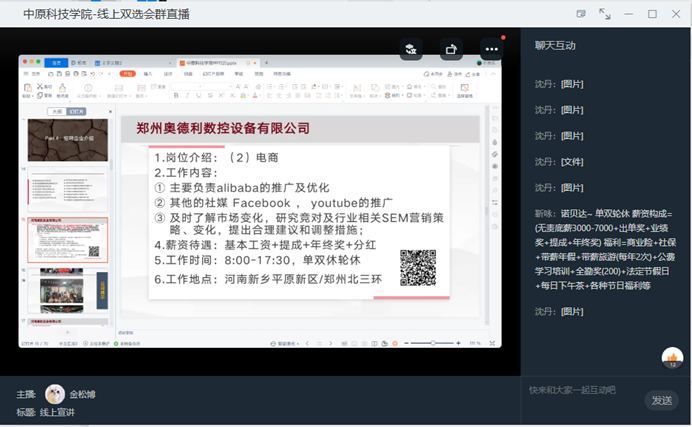Click the selection pane icon in WPS ribbon
The width and height of the screenshot is (692, 427).
click(464, 88)
